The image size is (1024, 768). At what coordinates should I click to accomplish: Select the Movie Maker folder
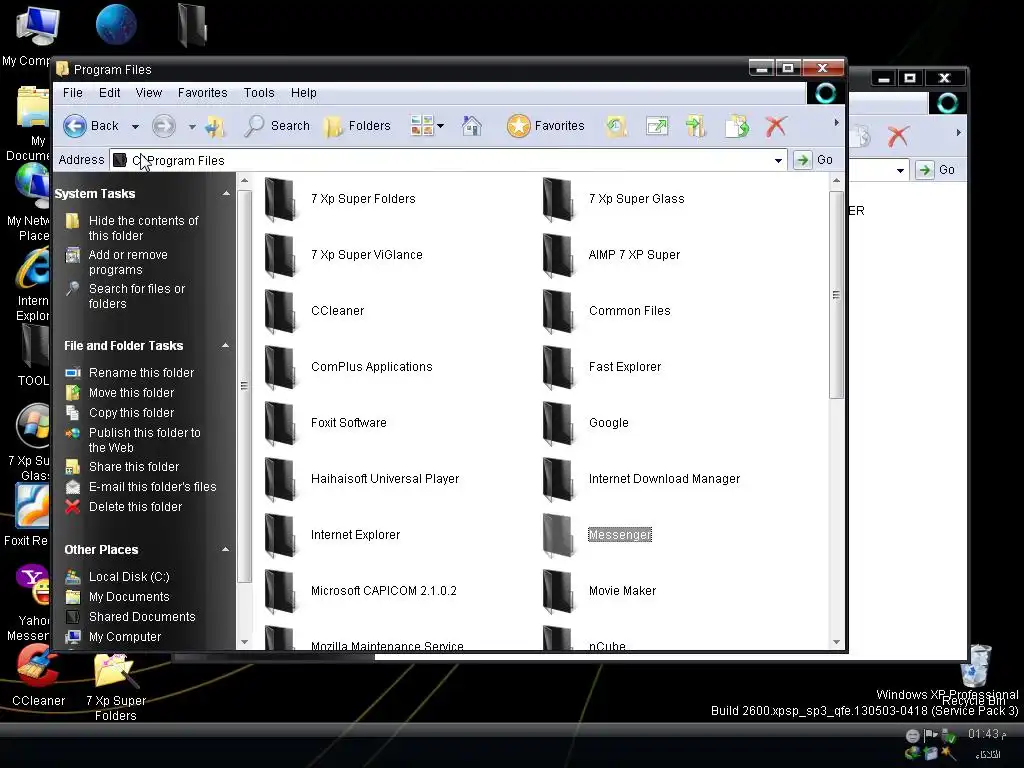(x=600, y=591)
